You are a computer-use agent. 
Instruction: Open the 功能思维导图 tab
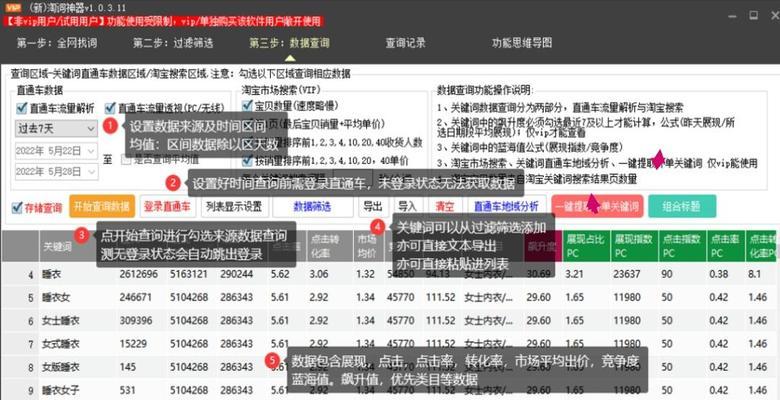pyautogui.click(x=522, y=43)
